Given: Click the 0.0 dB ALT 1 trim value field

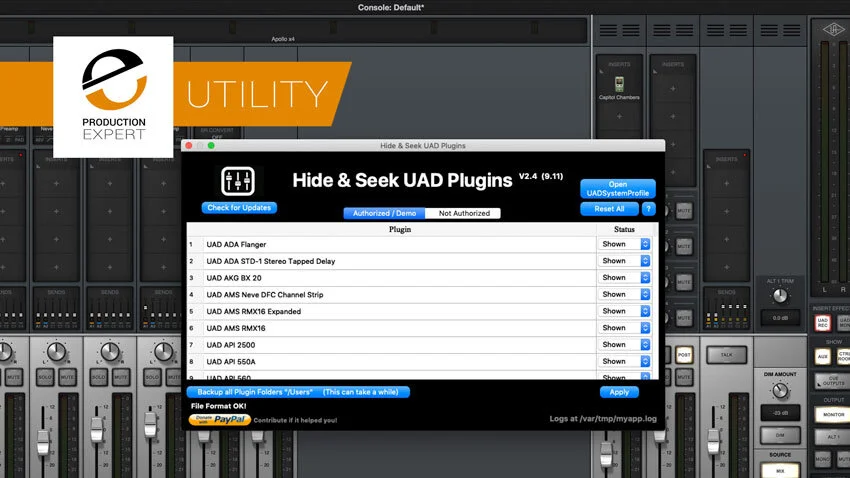Looking at the screenshot, I should [780, 318].
